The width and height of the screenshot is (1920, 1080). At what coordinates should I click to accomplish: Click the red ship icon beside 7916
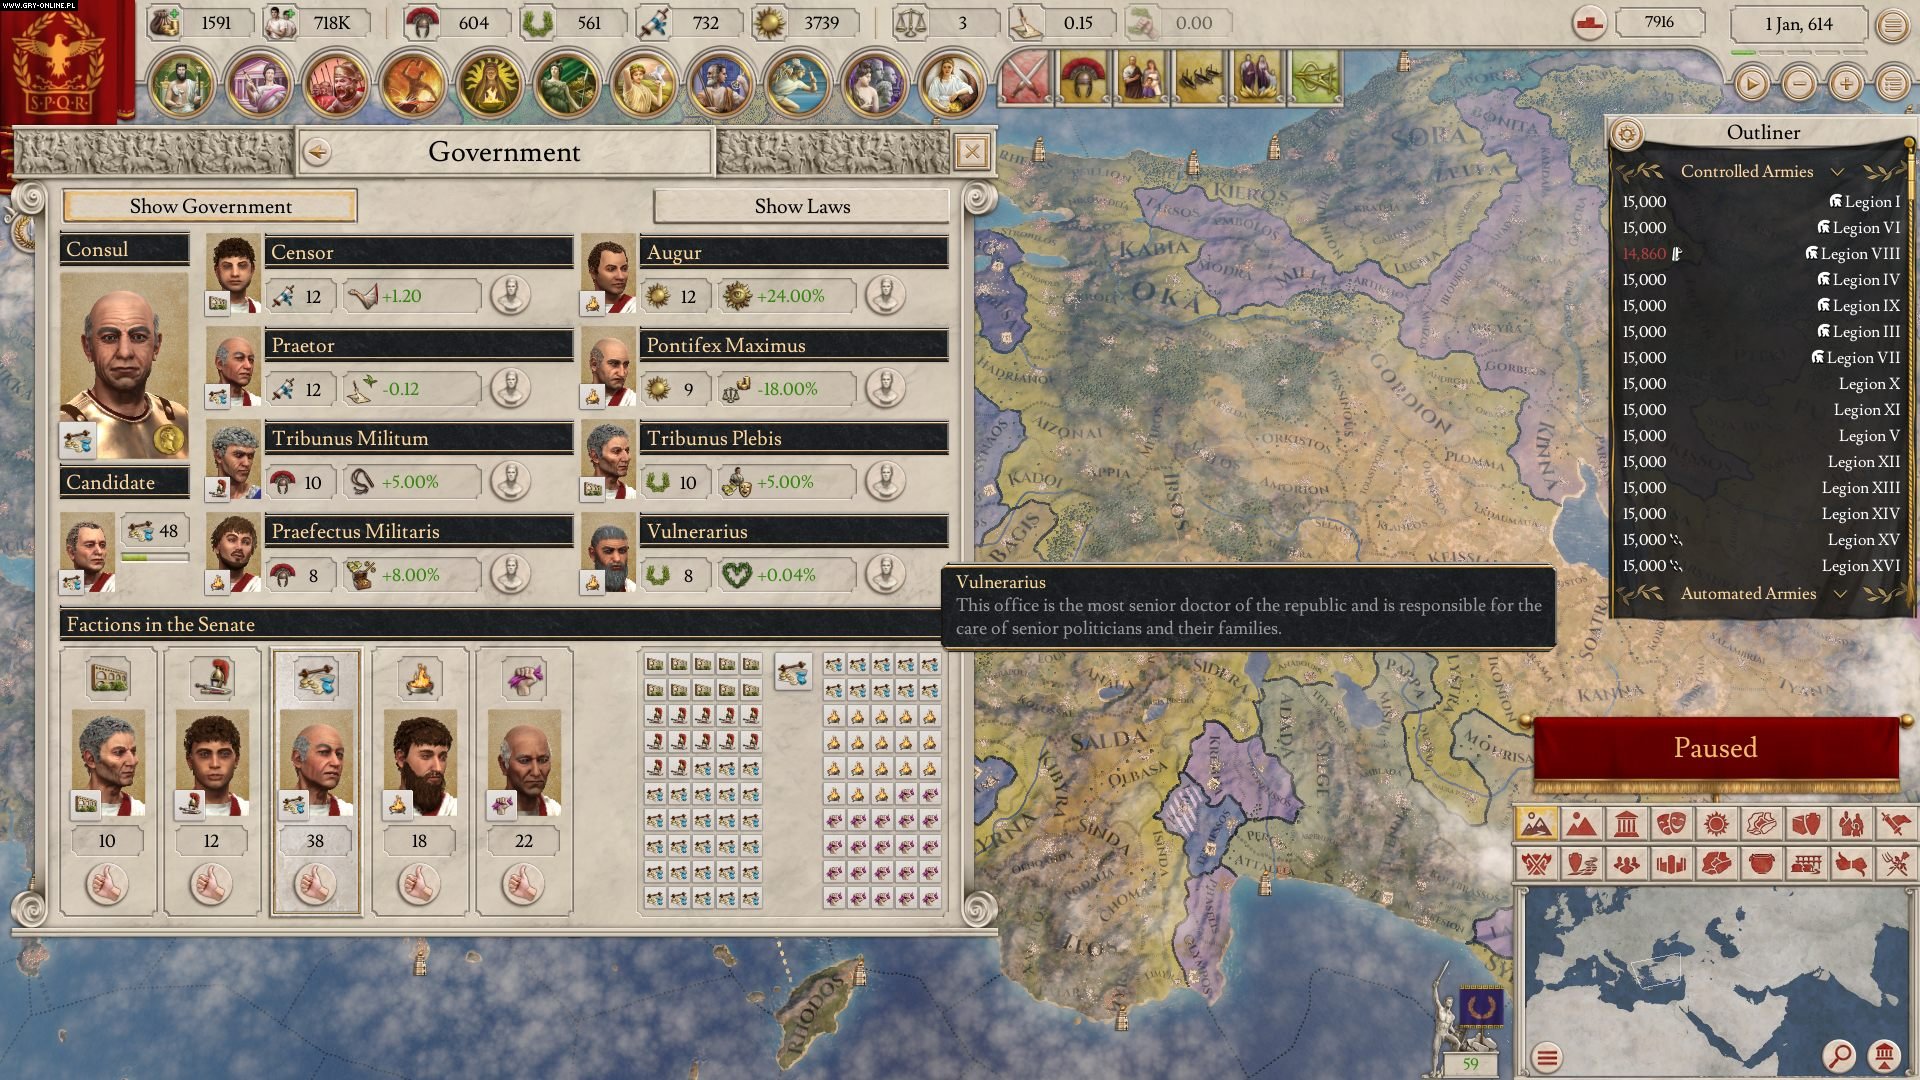(1589, 22)
